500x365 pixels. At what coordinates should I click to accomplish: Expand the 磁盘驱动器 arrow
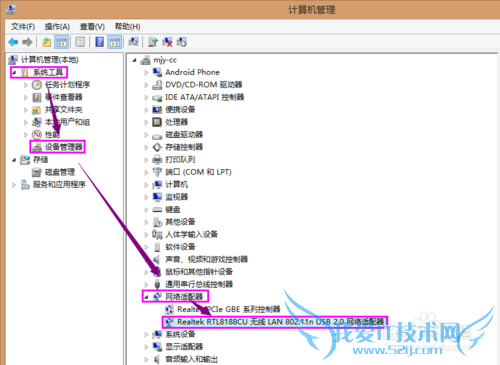[146, 135]
